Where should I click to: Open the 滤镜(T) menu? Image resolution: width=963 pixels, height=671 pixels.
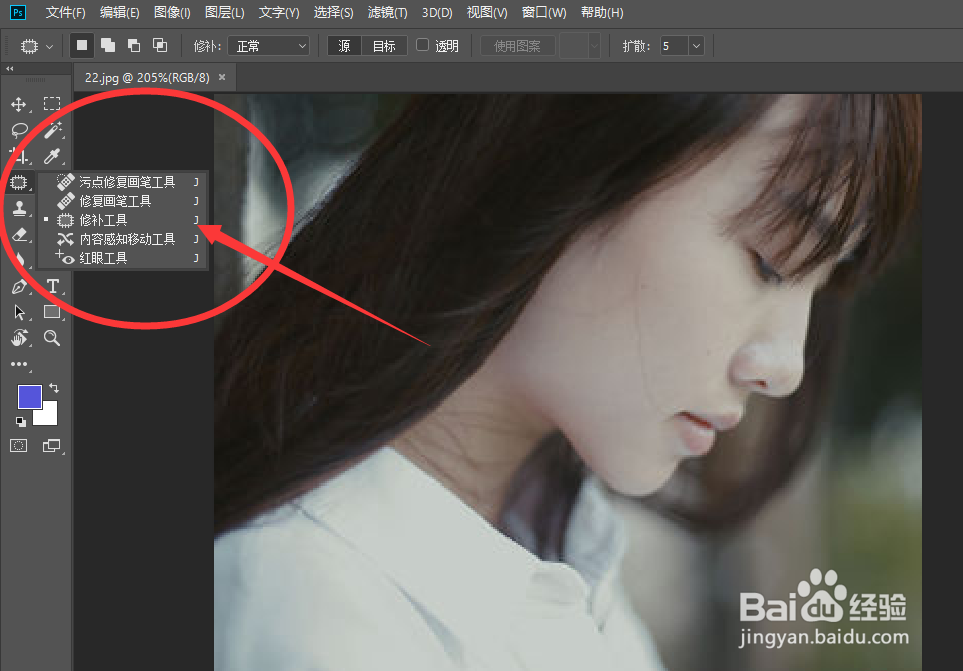pyautogui.click(x=388, y=12)
